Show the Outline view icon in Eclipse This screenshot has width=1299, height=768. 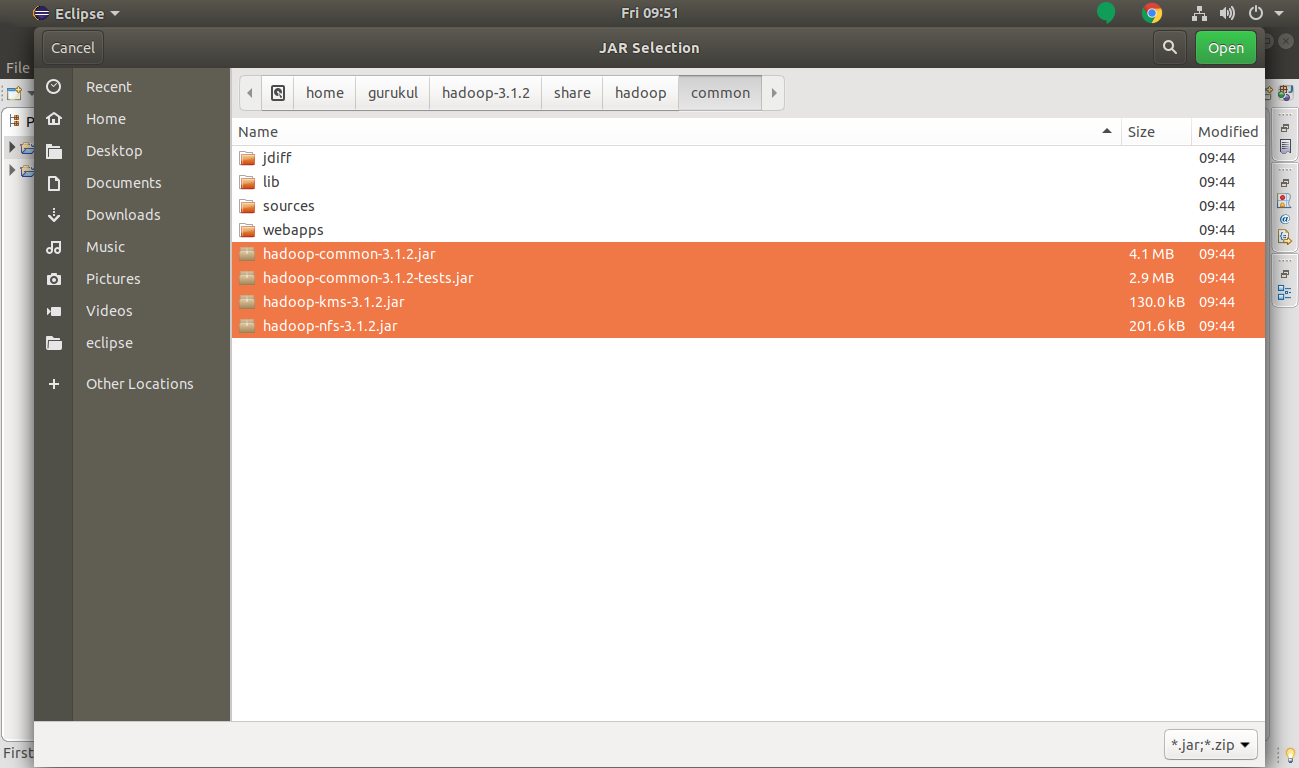[1285, 293]
